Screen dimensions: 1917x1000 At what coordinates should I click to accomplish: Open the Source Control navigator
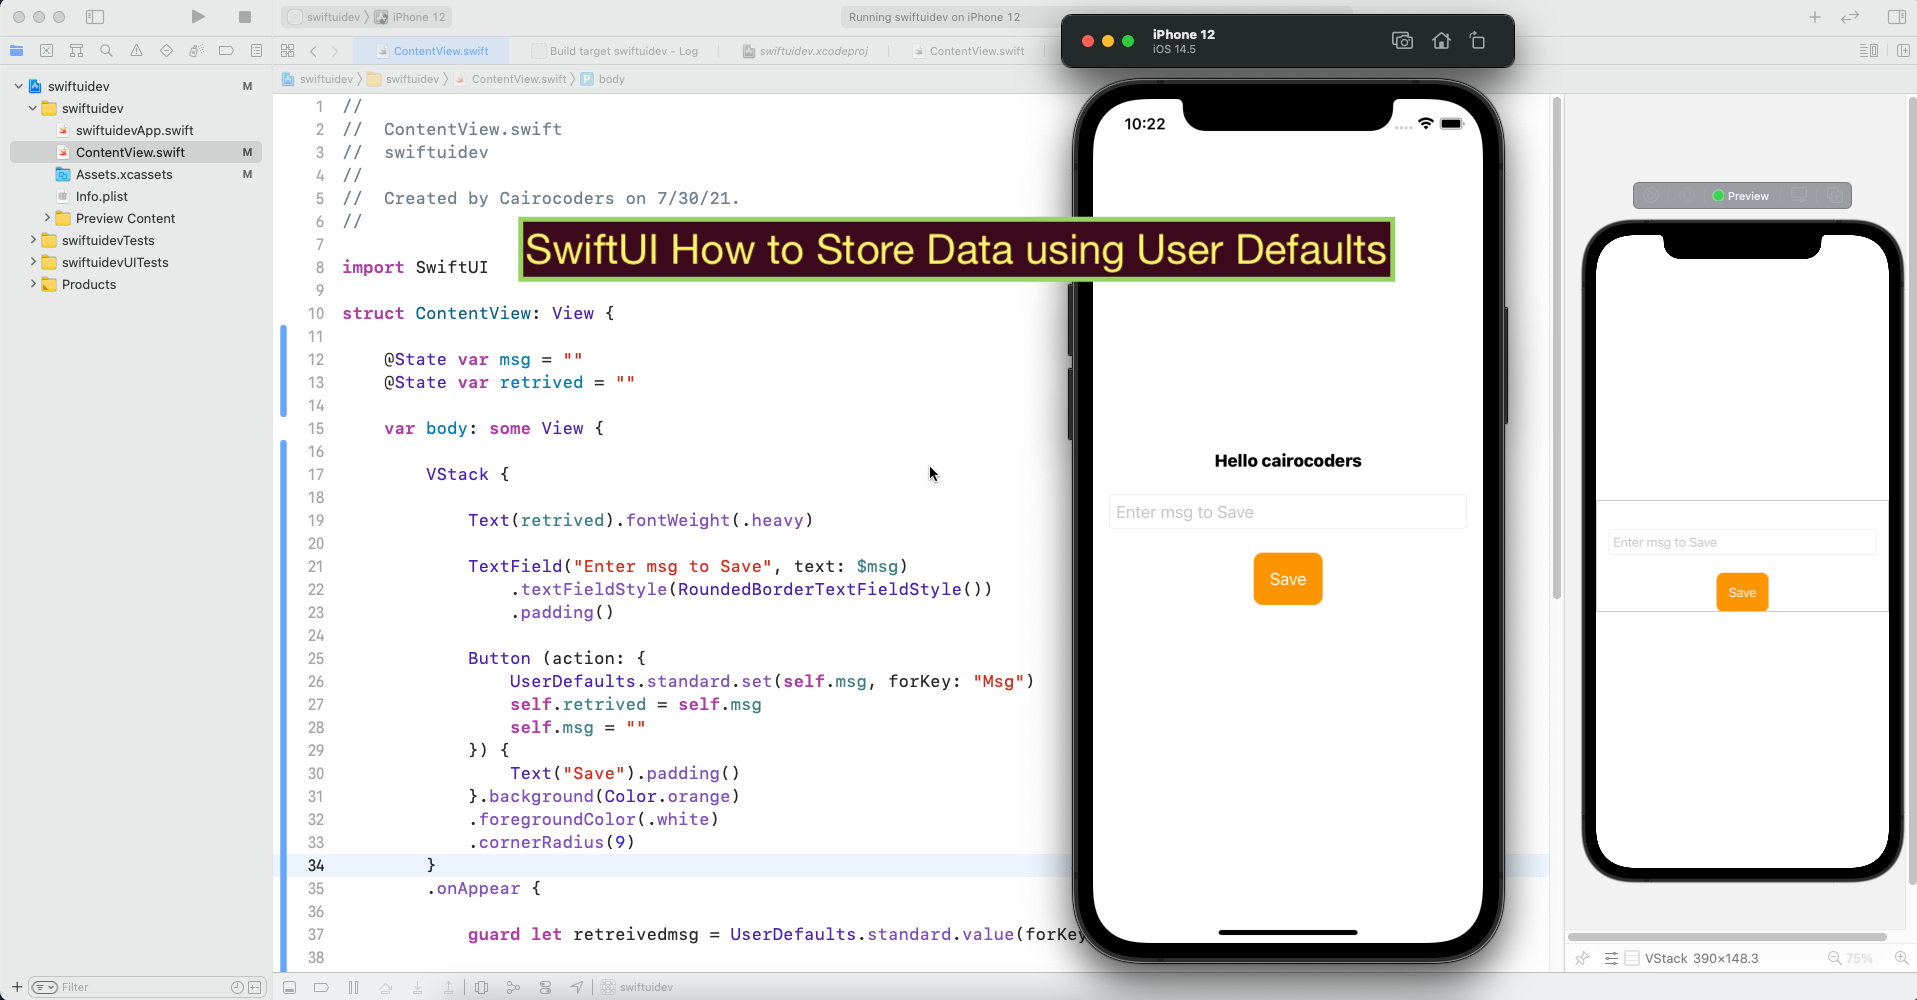46,51
